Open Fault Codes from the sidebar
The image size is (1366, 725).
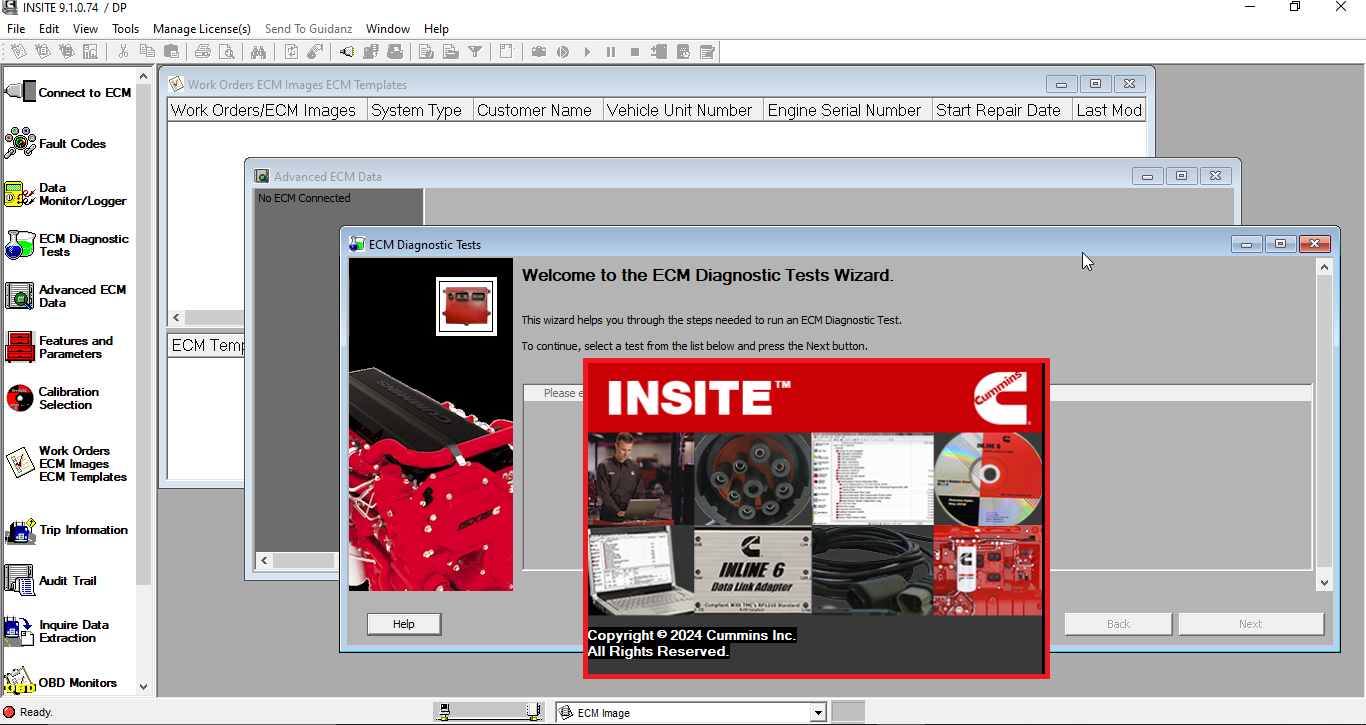pyautogui.click(x=21, y=143)
